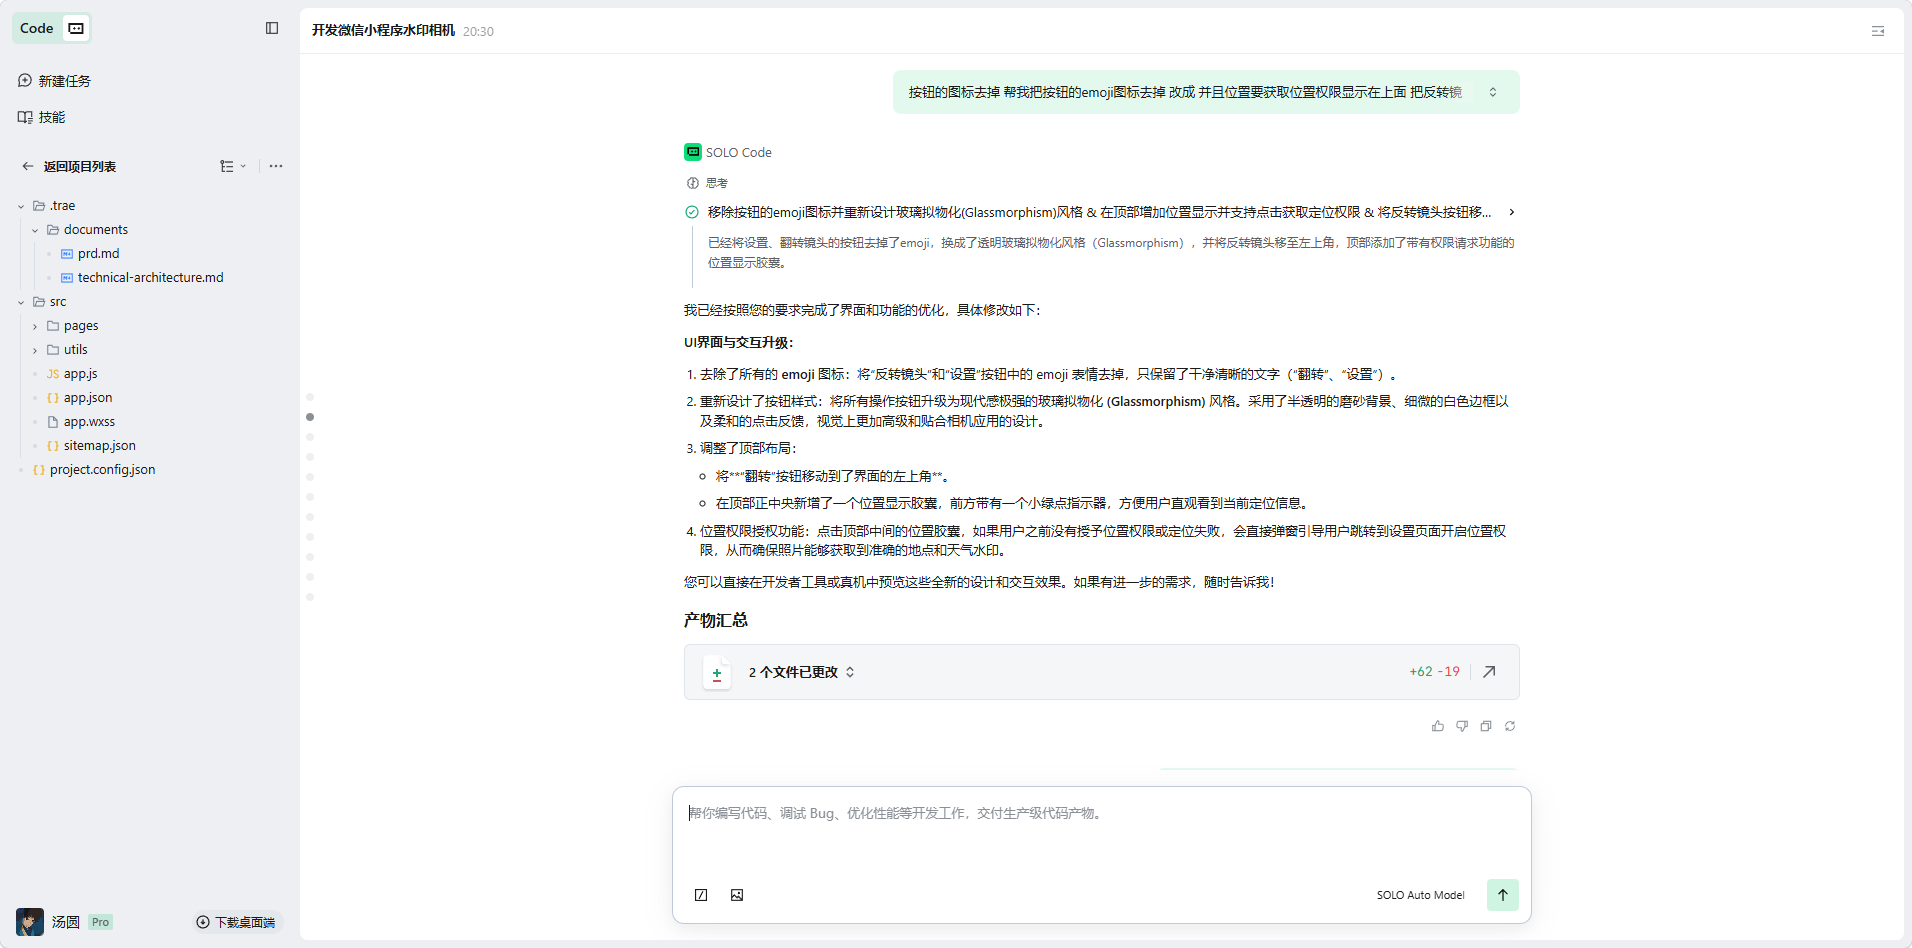Select 新建任务 in the sidebar
Image resolution: width=1912 pixels, height=948 pixels.
click(x=64, y=81)
